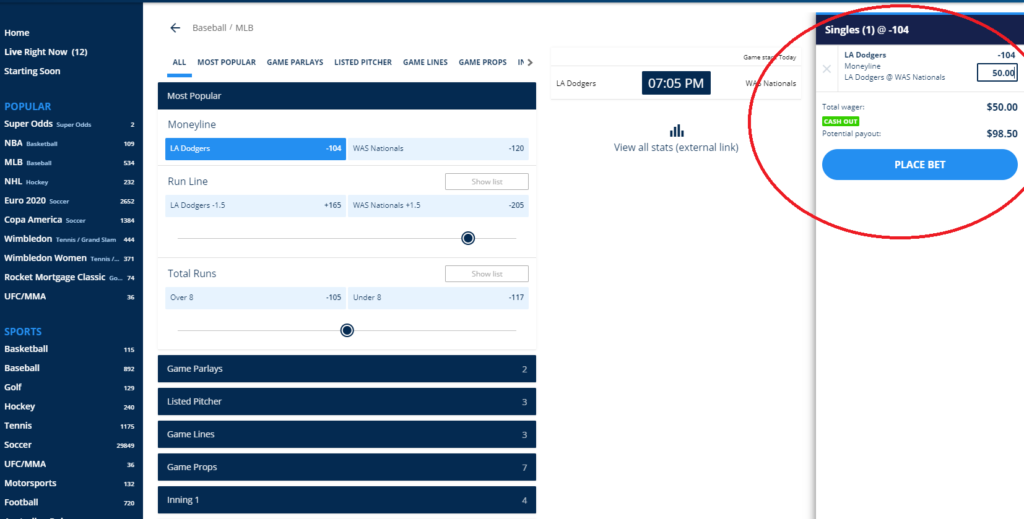The image size is (1024, 519).
Task: Open Golf under Sports
Action: point(69,387)
